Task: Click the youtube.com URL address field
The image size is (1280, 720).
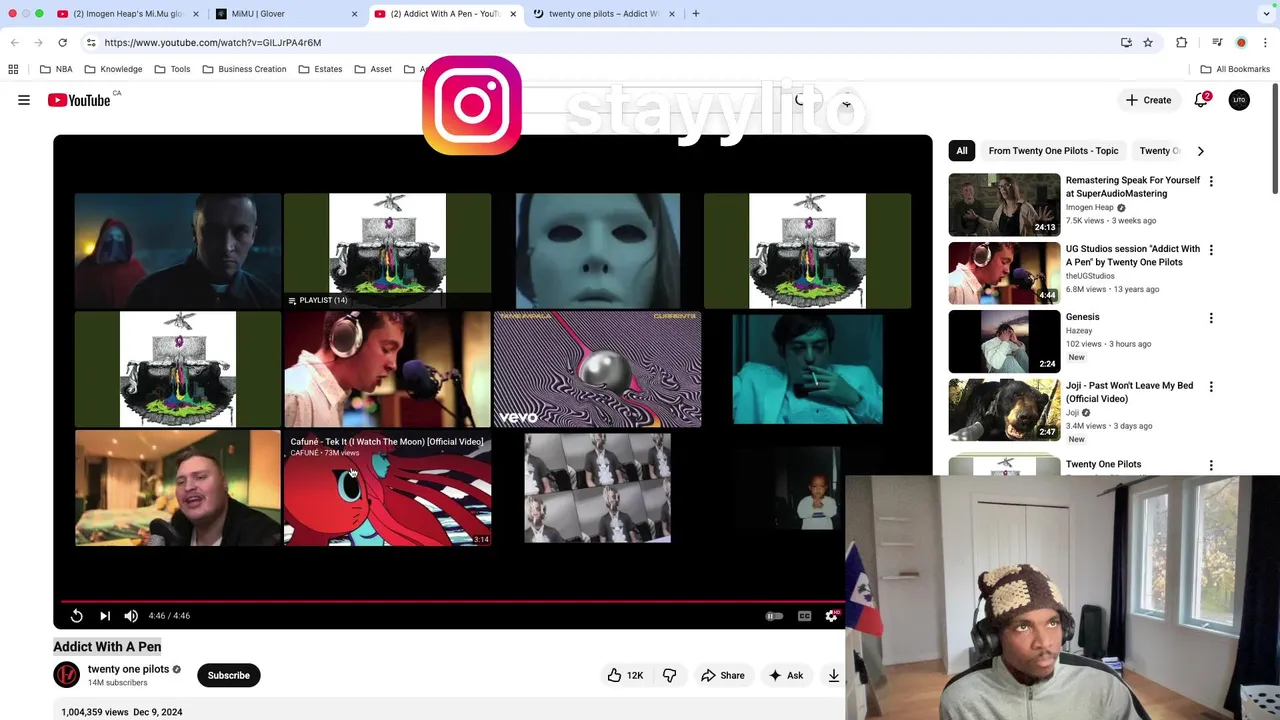Action: 600,43
